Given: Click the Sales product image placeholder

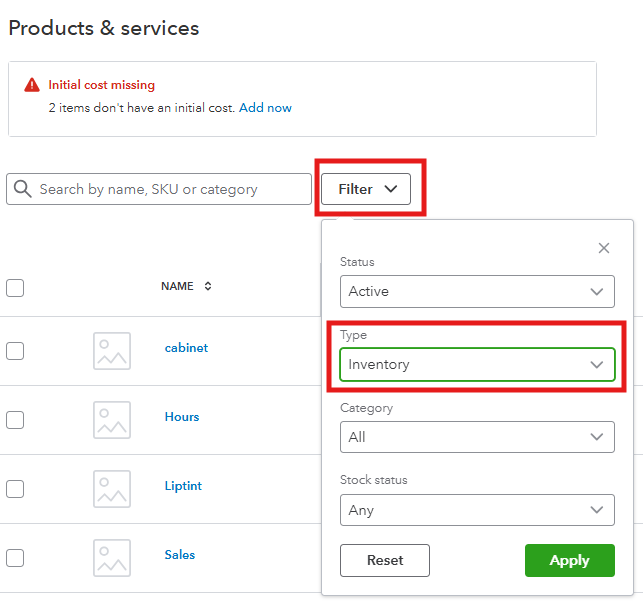Looking at the screenshot, I should [x=112, y=558].
